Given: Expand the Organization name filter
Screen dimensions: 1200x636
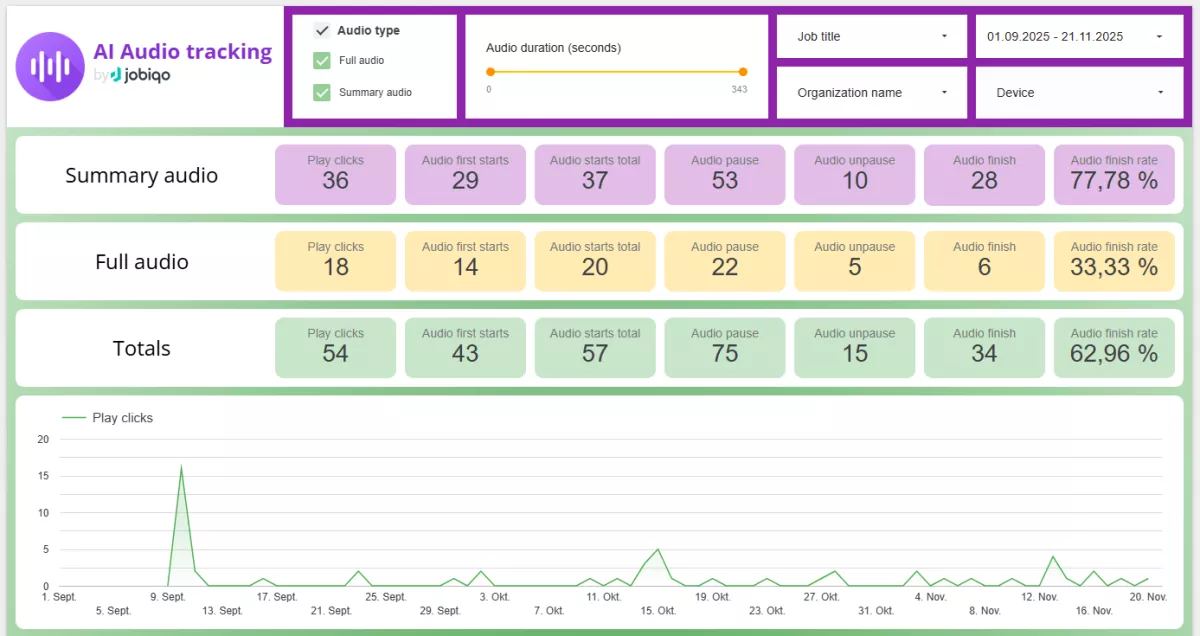Looking at the screenshot, I should [869, 92].
